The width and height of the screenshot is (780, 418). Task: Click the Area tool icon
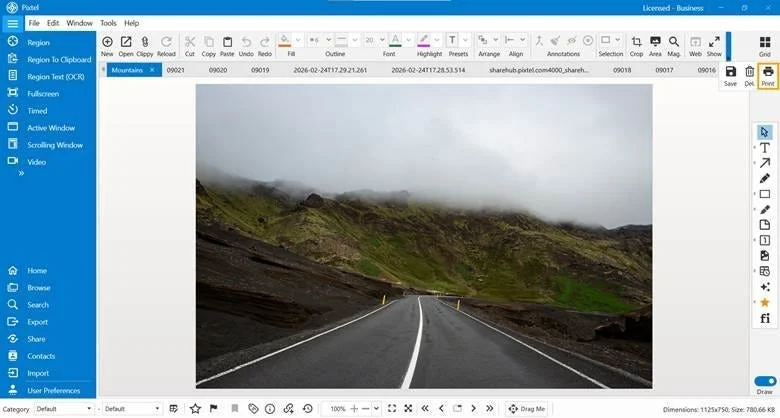655,42
